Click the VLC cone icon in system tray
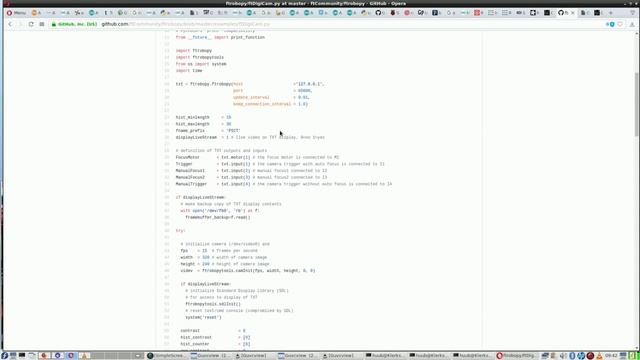The image size is (640, 360). coord(599,356)
